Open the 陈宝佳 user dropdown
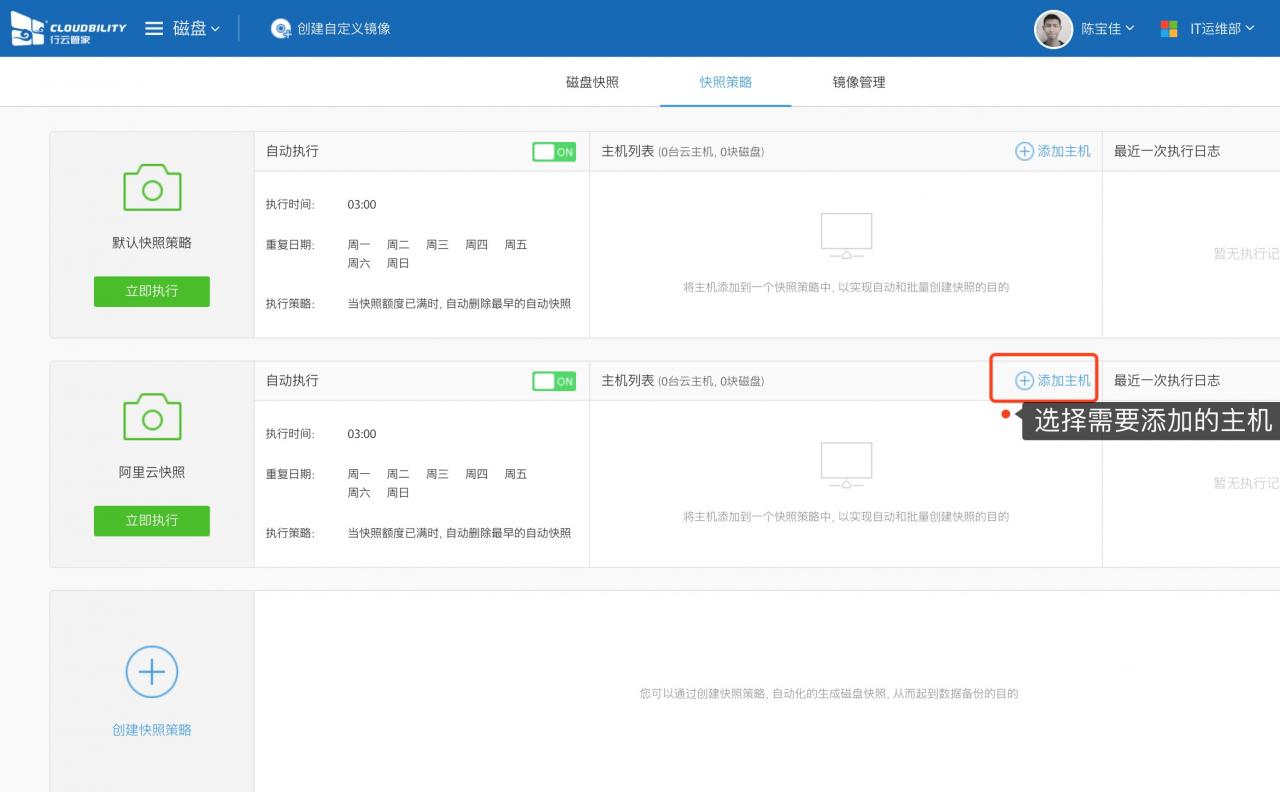 pyautogui.click(x=1108, y=29)
